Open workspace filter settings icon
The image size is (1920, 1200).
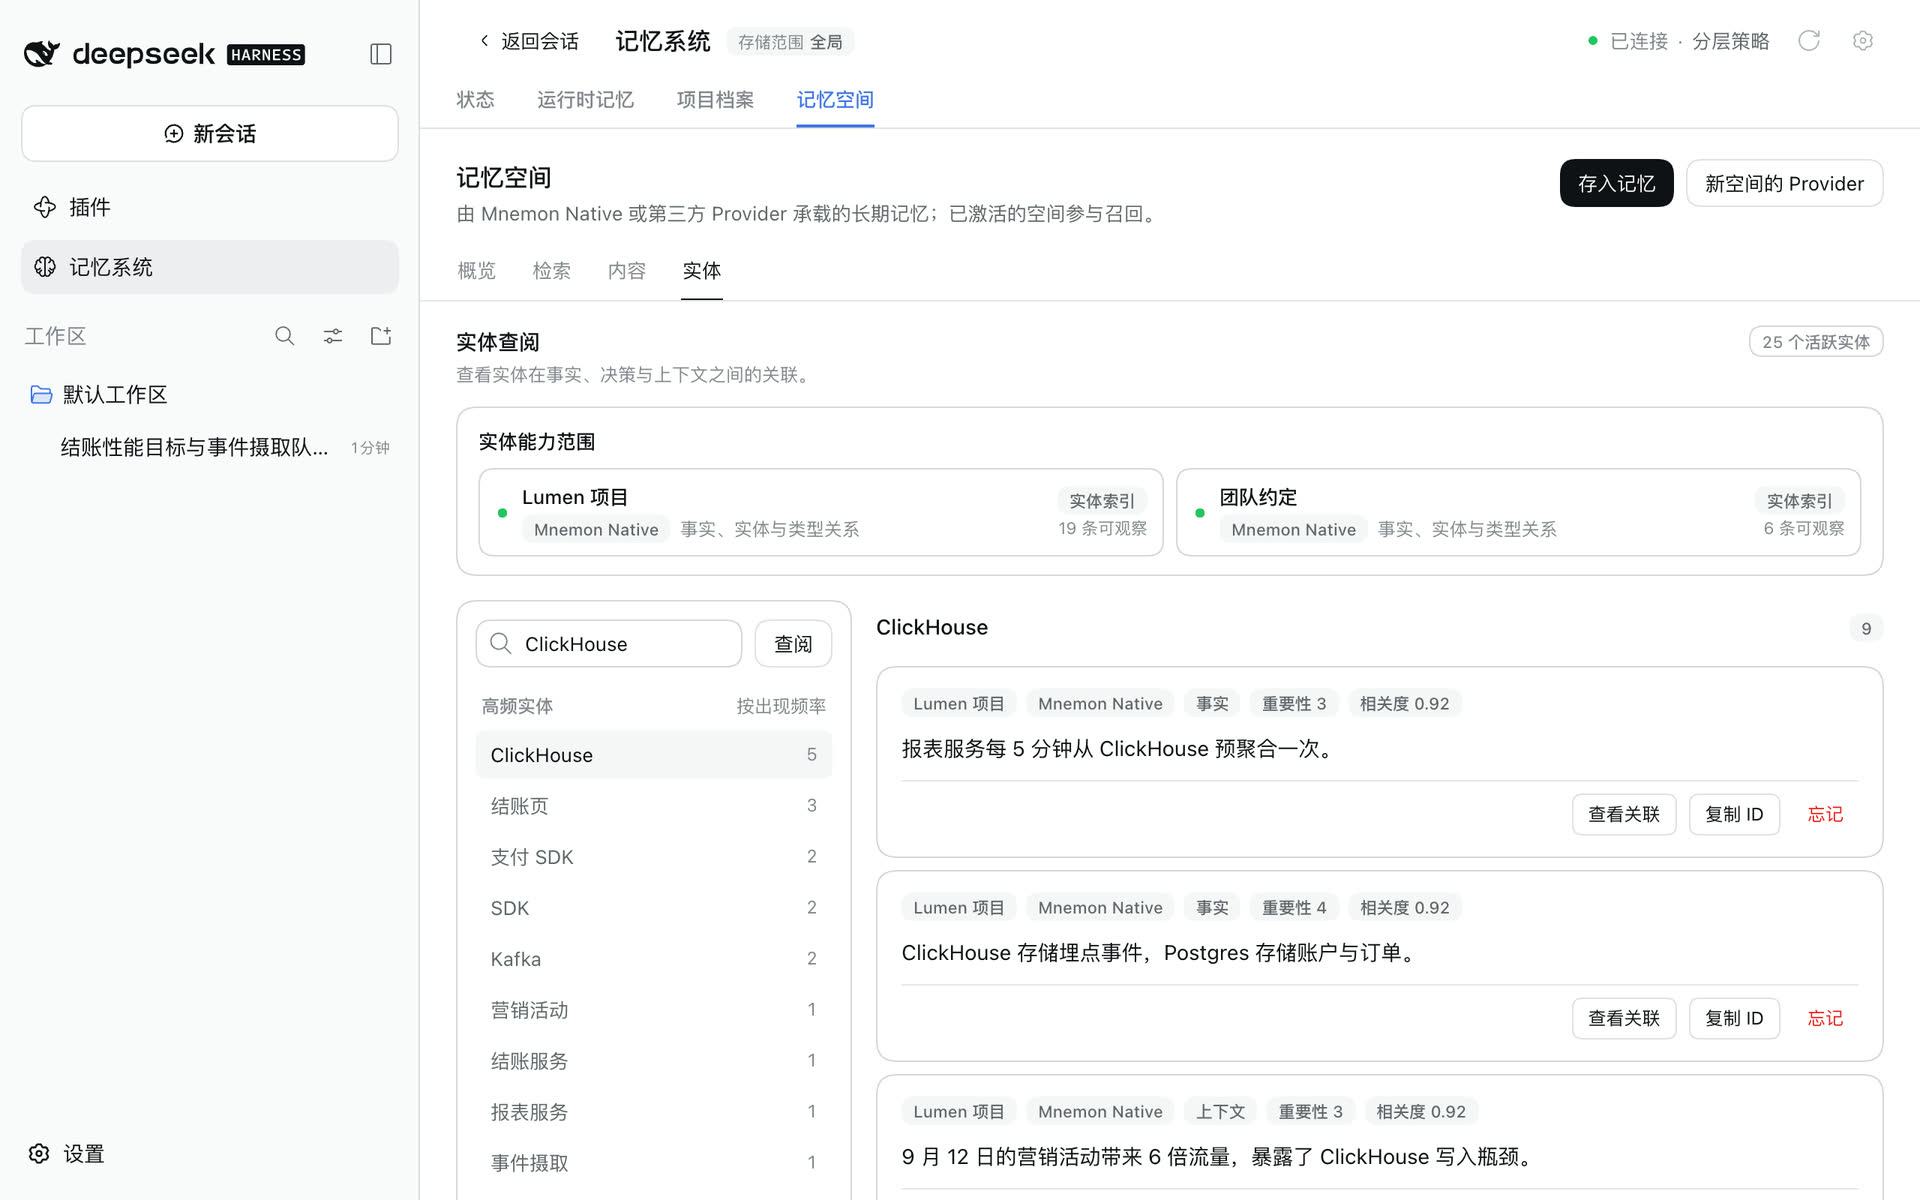pyautogui.click(x=333, y=336)
